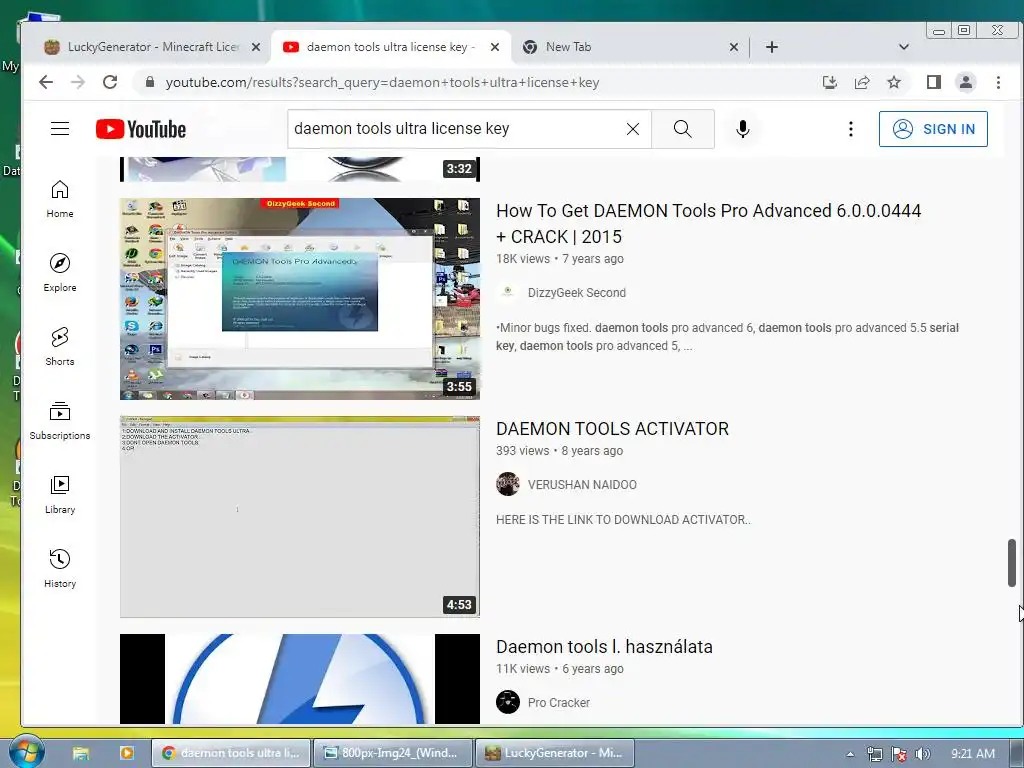Click the Pro Cracker channel avatar

click(x=507, y=703)
